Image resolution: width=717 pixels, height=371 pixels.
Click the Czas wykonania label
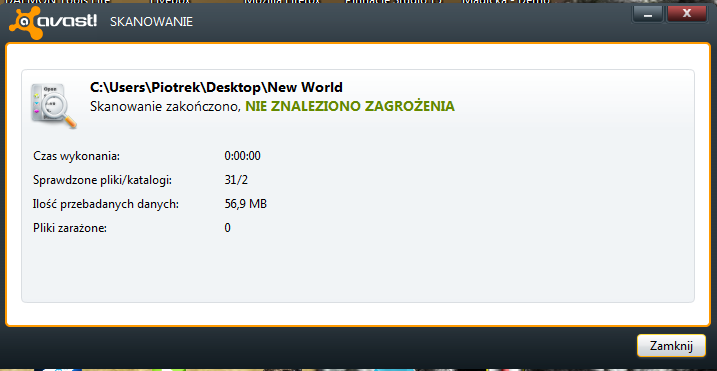tap(76, 156)
